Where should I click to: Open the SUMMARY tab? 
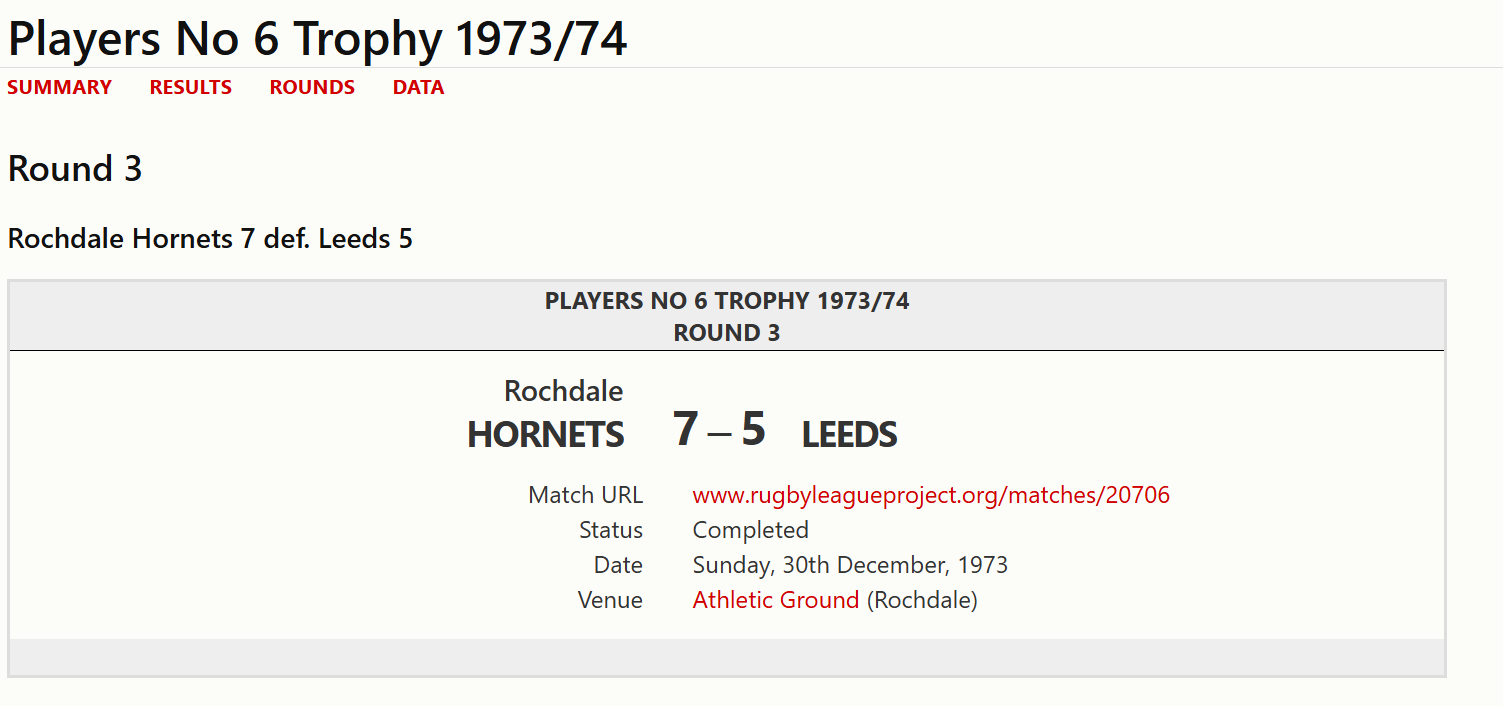click(59, 88)
